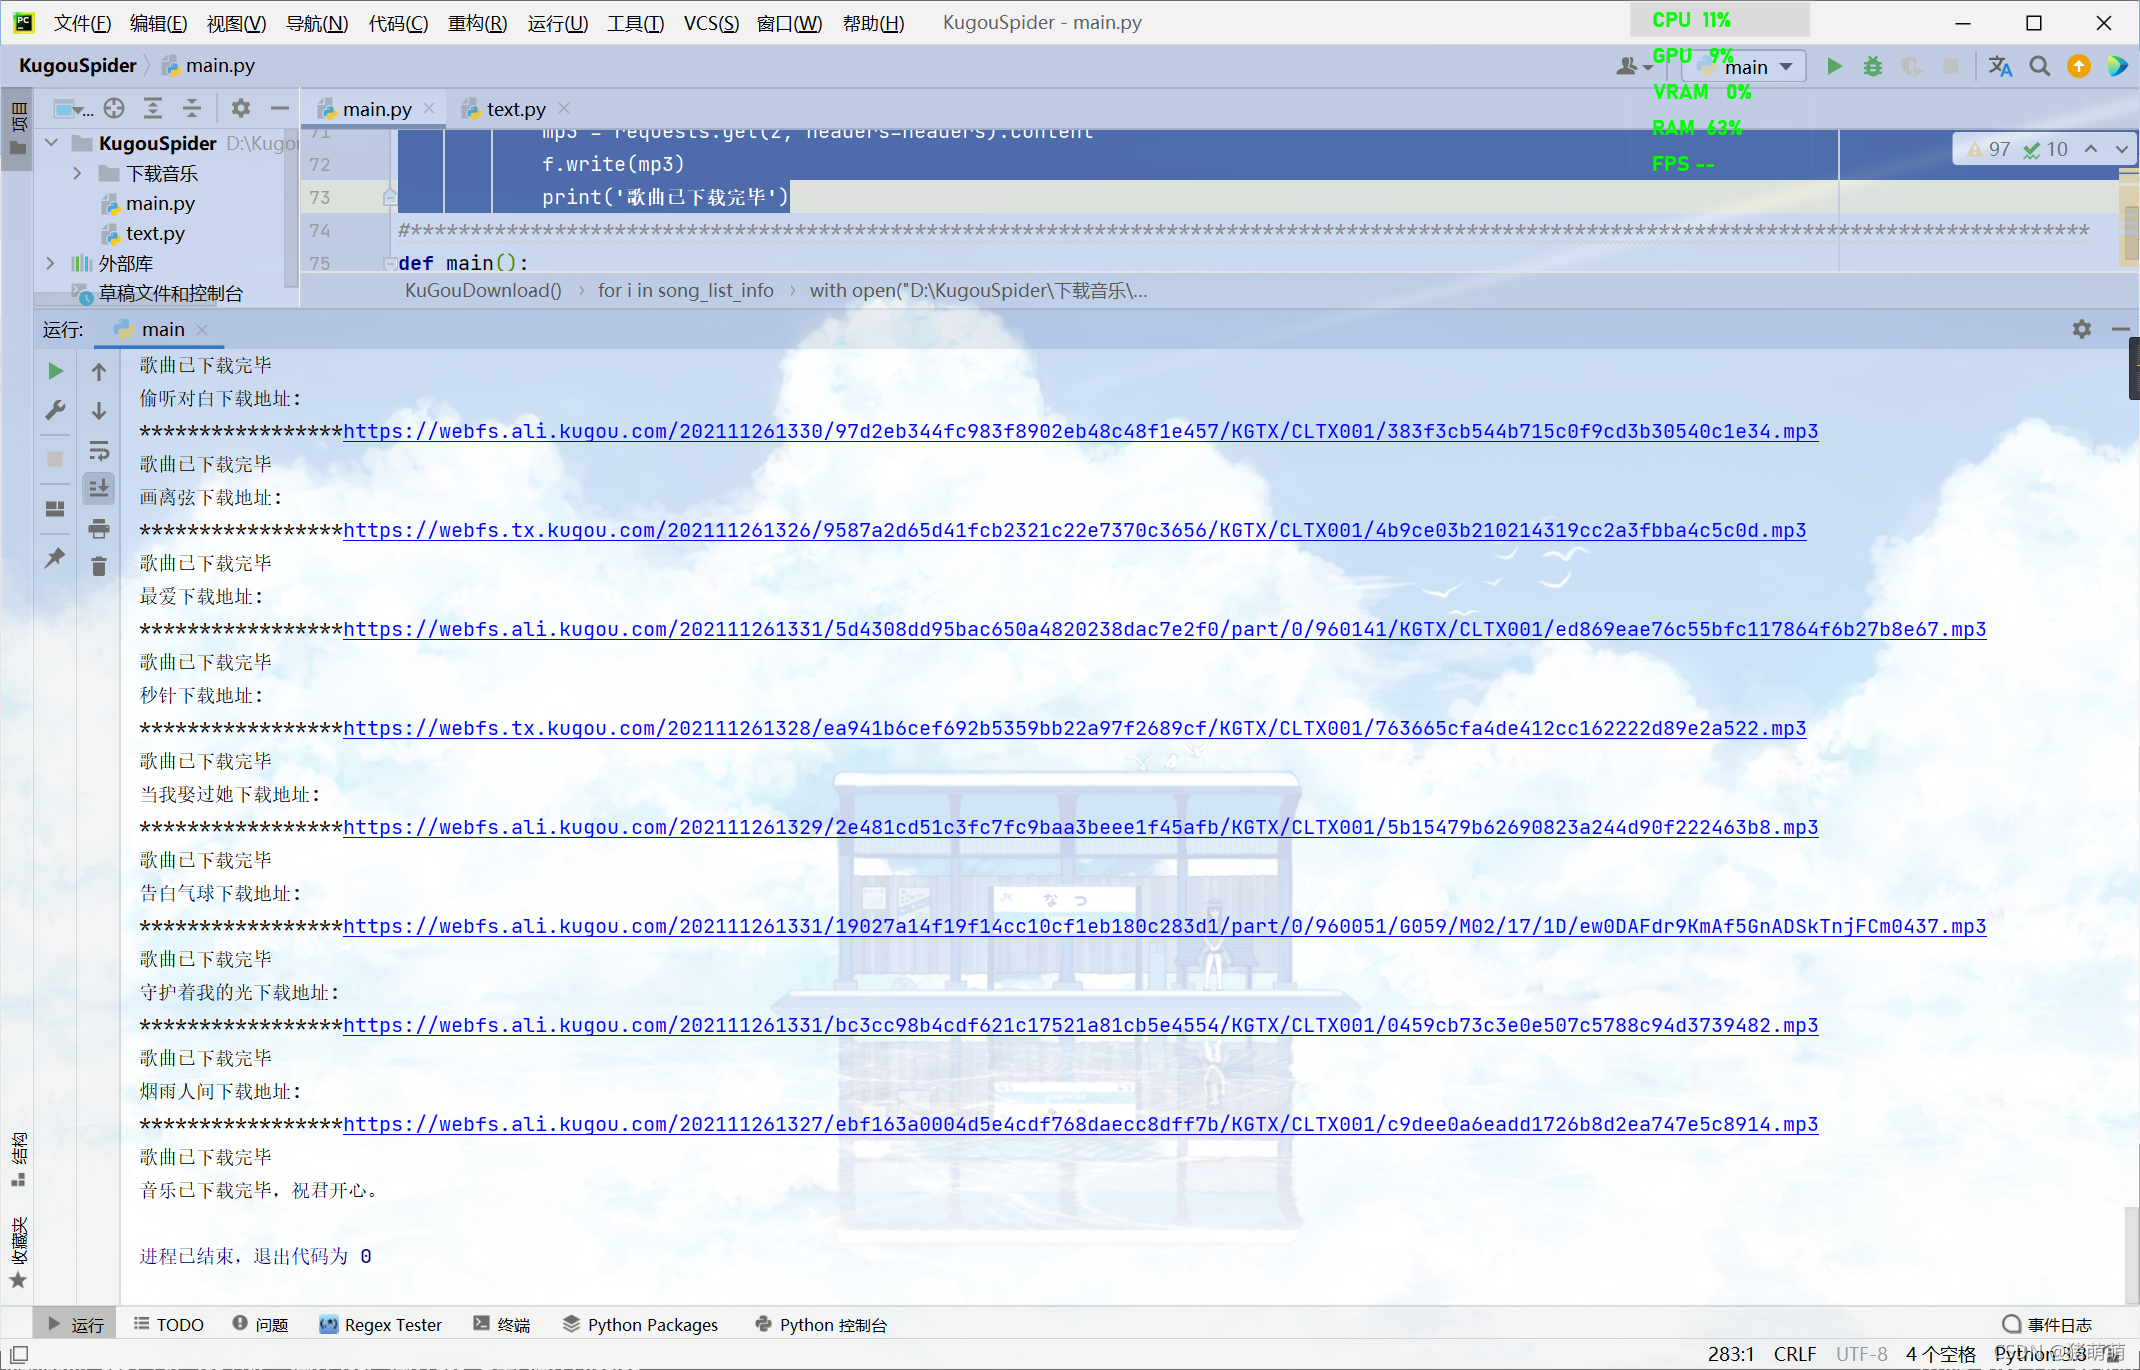Viewport: 2140px width, 1370px height.
Task: Click the print icon in run panel
Action: click(98, 528)
